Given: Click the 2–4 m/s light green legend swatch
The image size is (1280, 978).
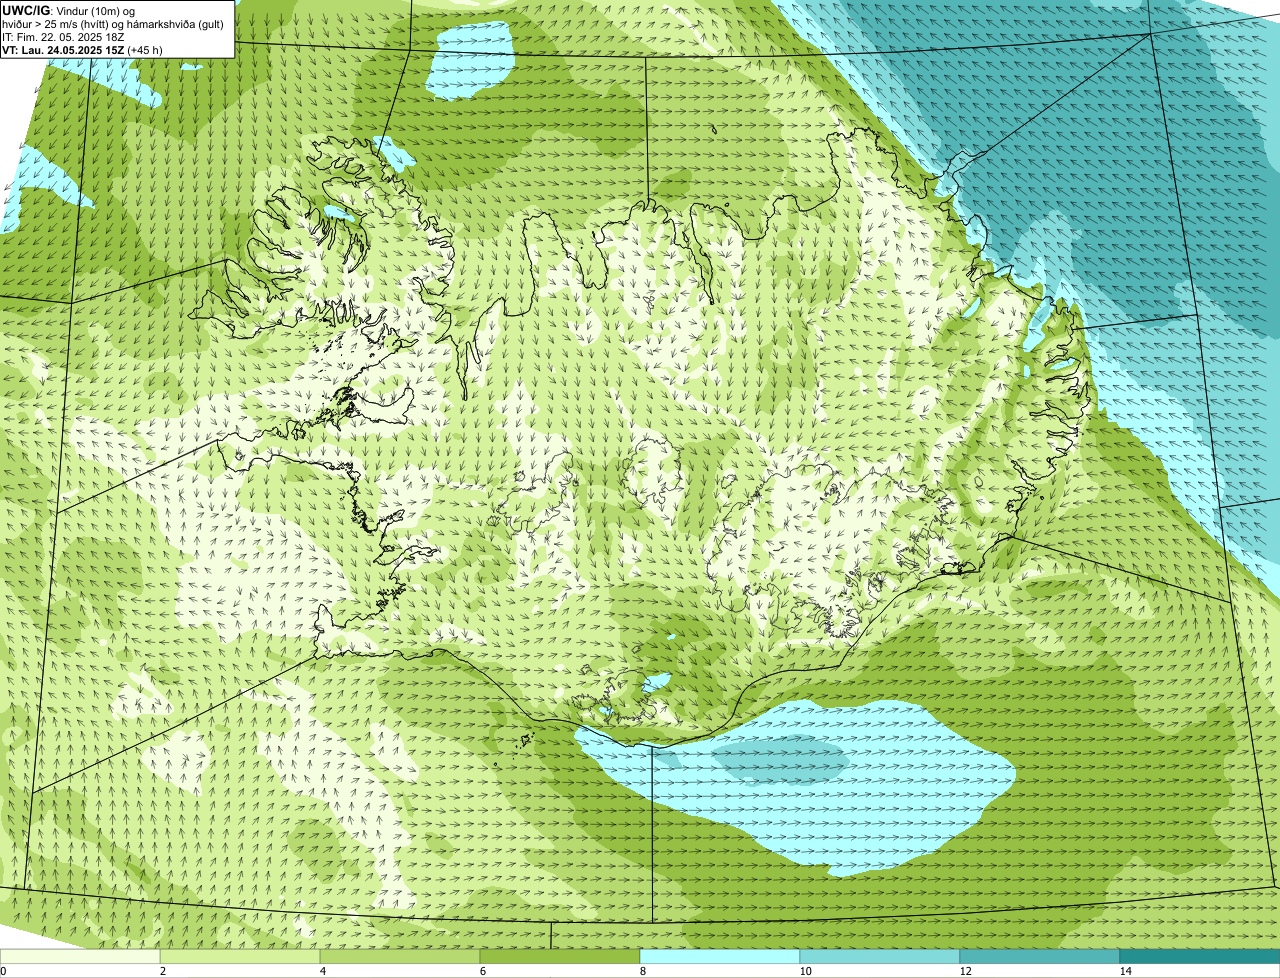Looking at the screenshot, I should [x=240, y=956].
